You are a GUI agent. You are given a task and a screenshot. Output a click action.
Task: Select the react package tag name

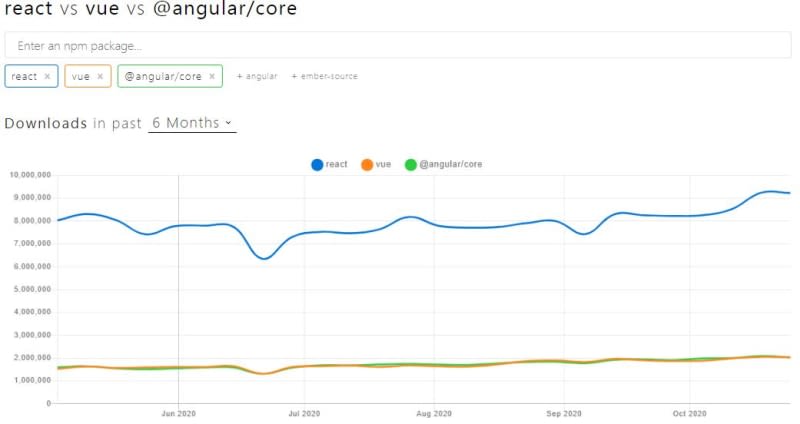tap(24, 76)
